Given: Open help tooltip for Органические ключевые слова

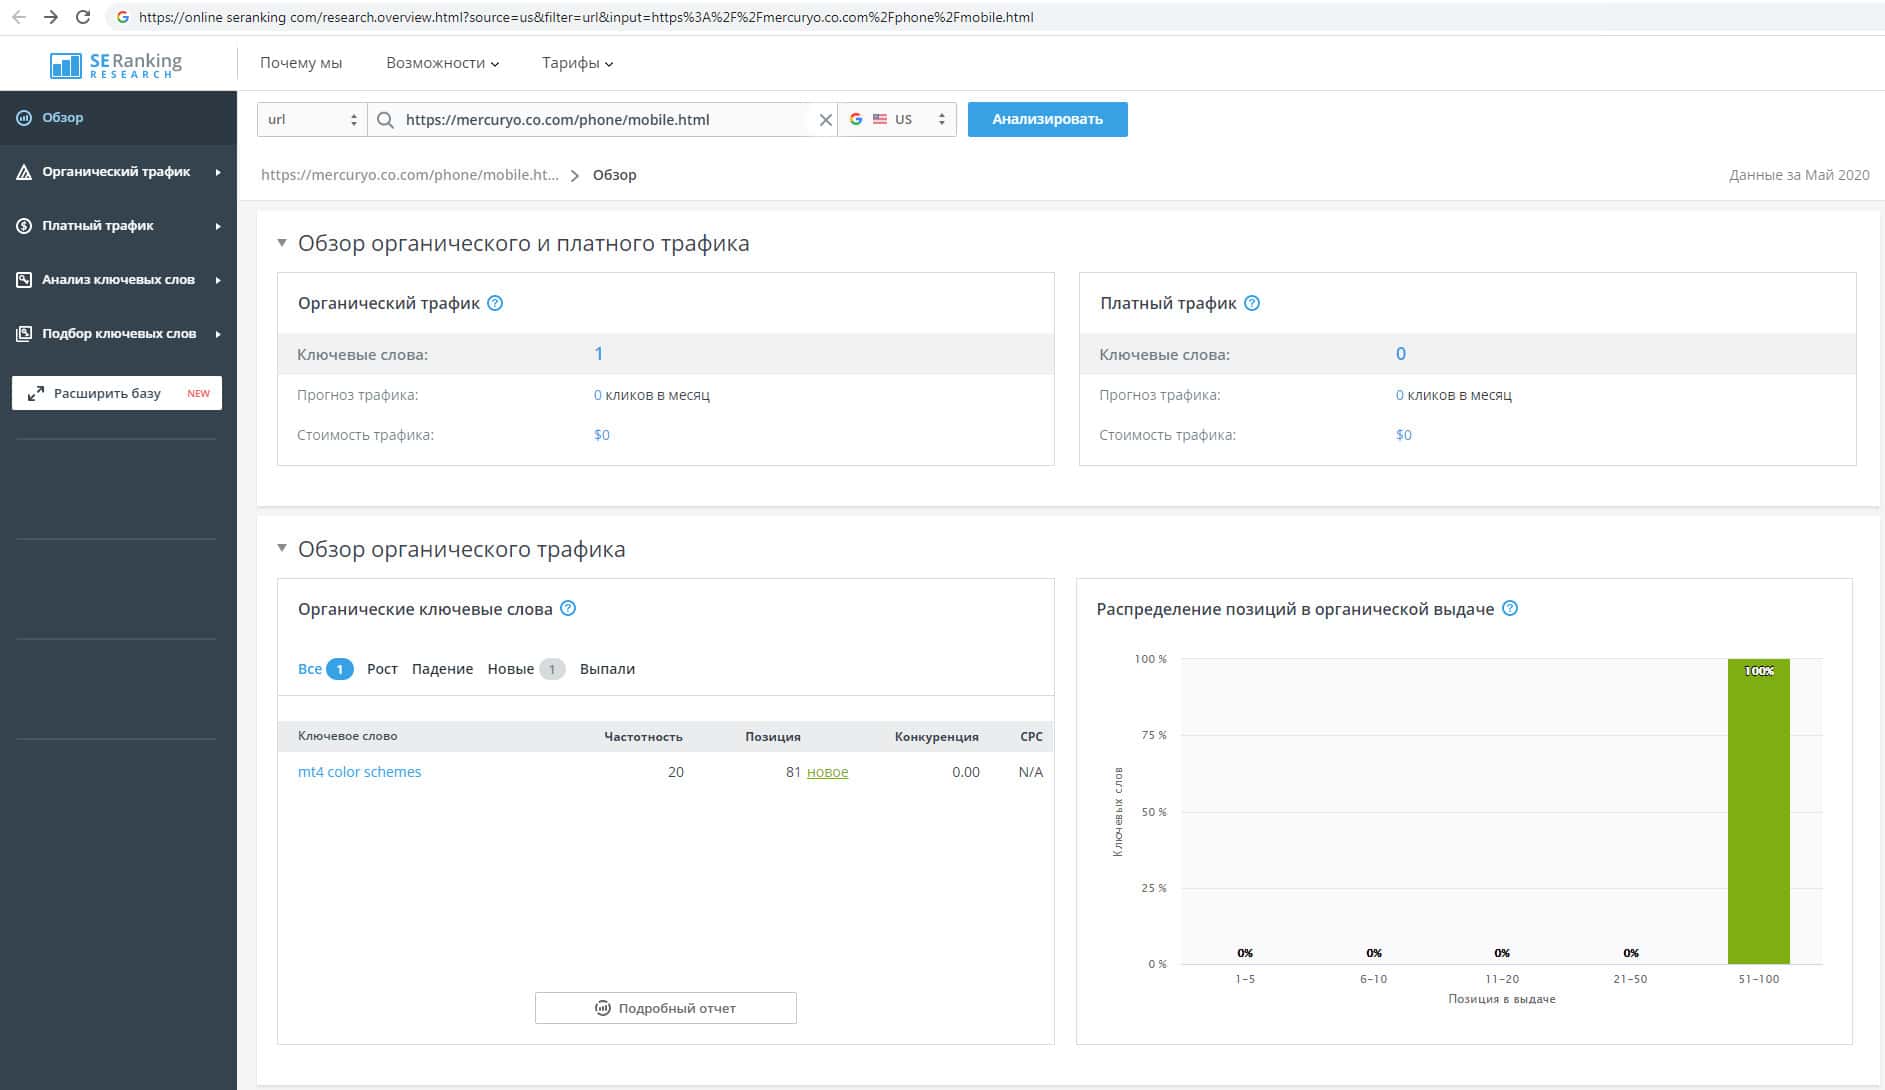Looking at the screenshot, I should 568,608.
